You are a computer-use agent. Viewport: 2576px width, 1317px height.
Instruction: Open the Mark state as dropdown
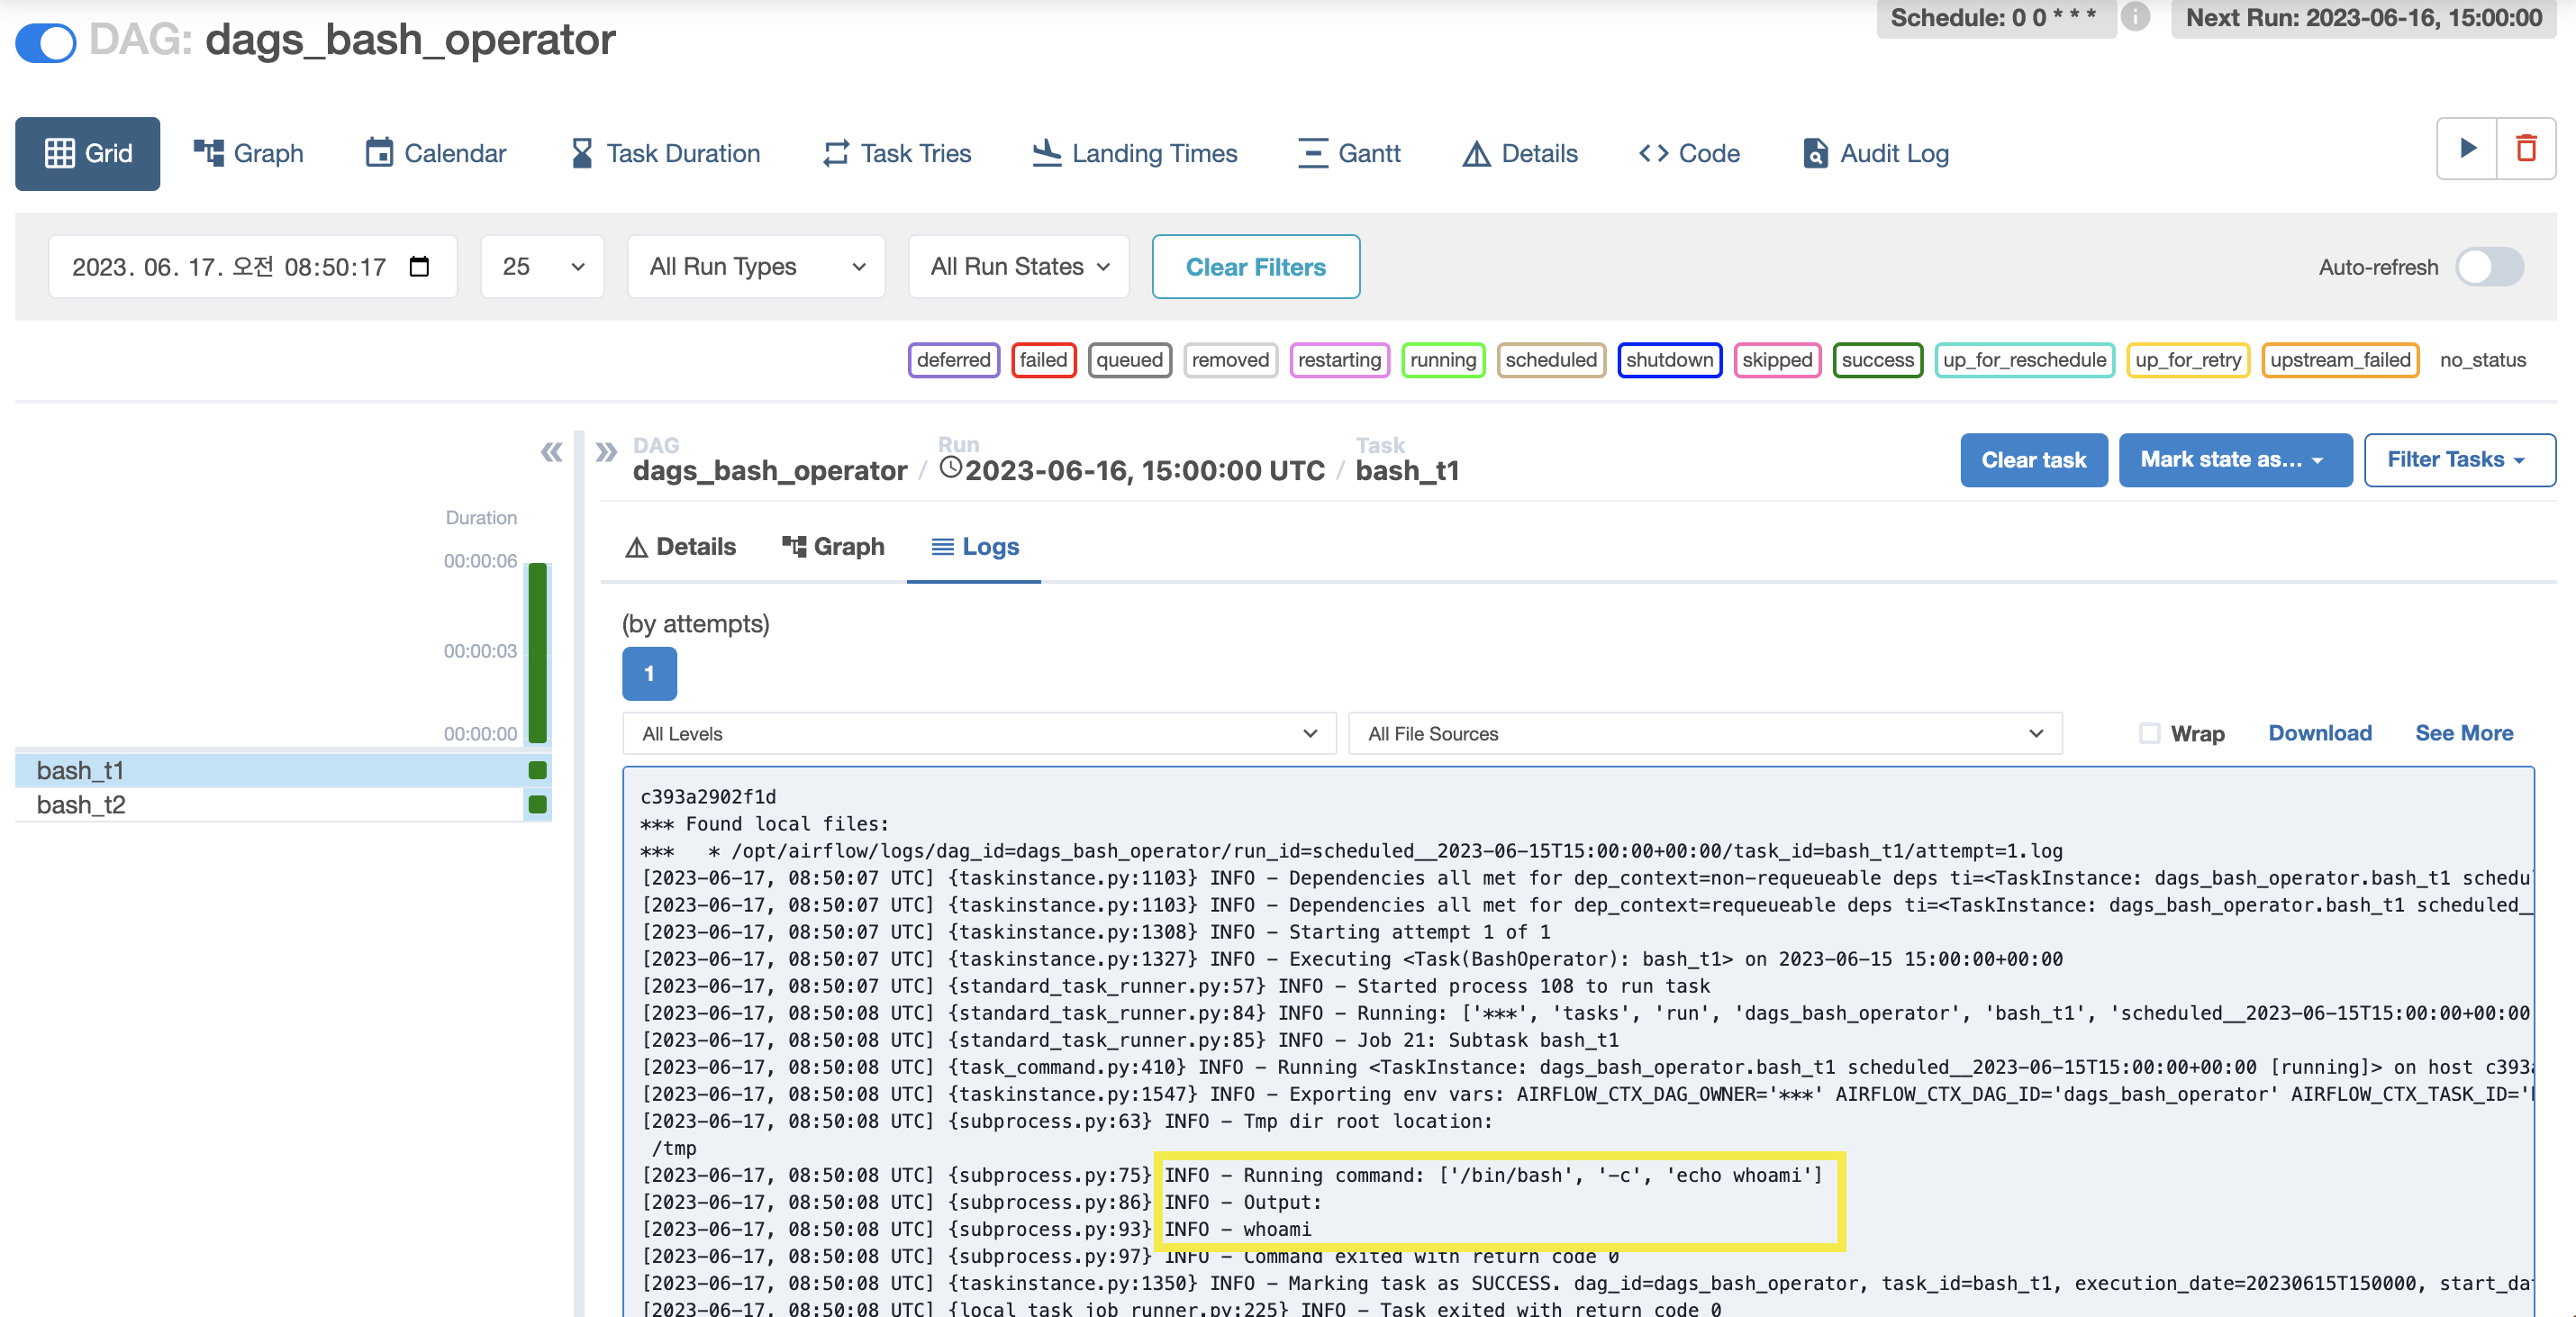coord(2235,460)
